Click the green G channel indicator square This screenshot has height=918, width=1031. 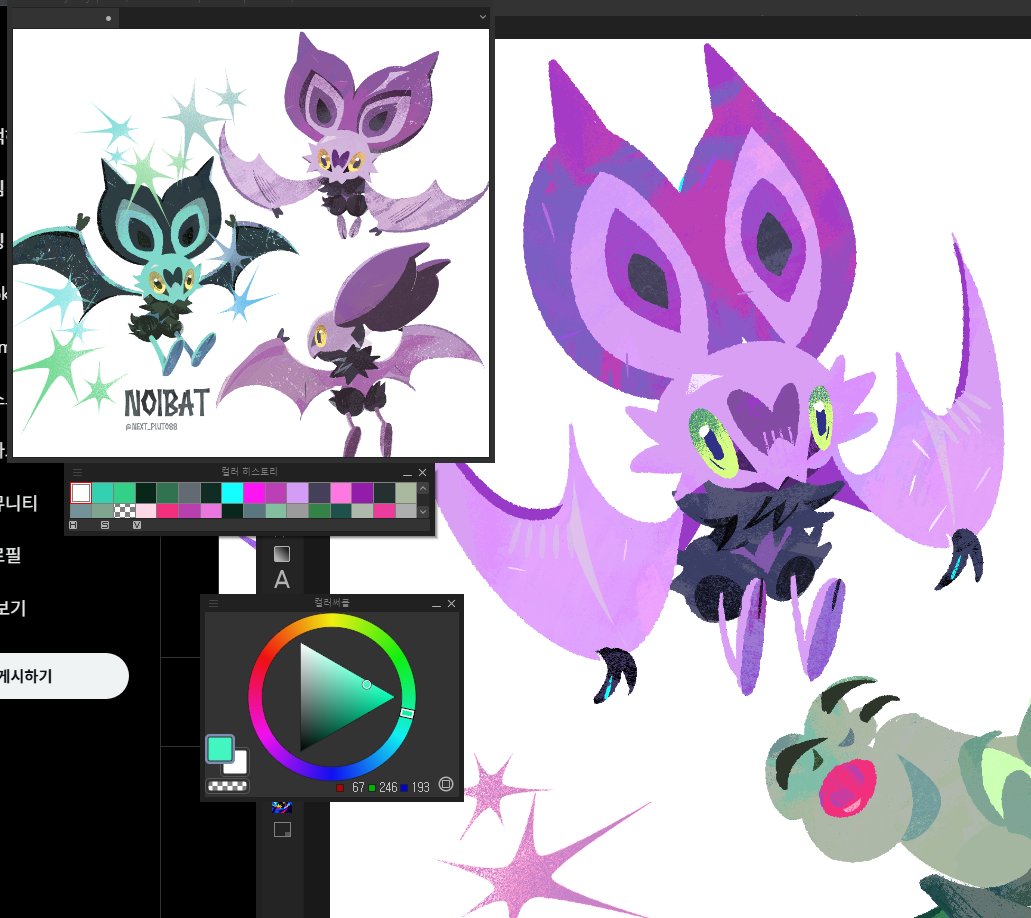[x=372, y=787]
